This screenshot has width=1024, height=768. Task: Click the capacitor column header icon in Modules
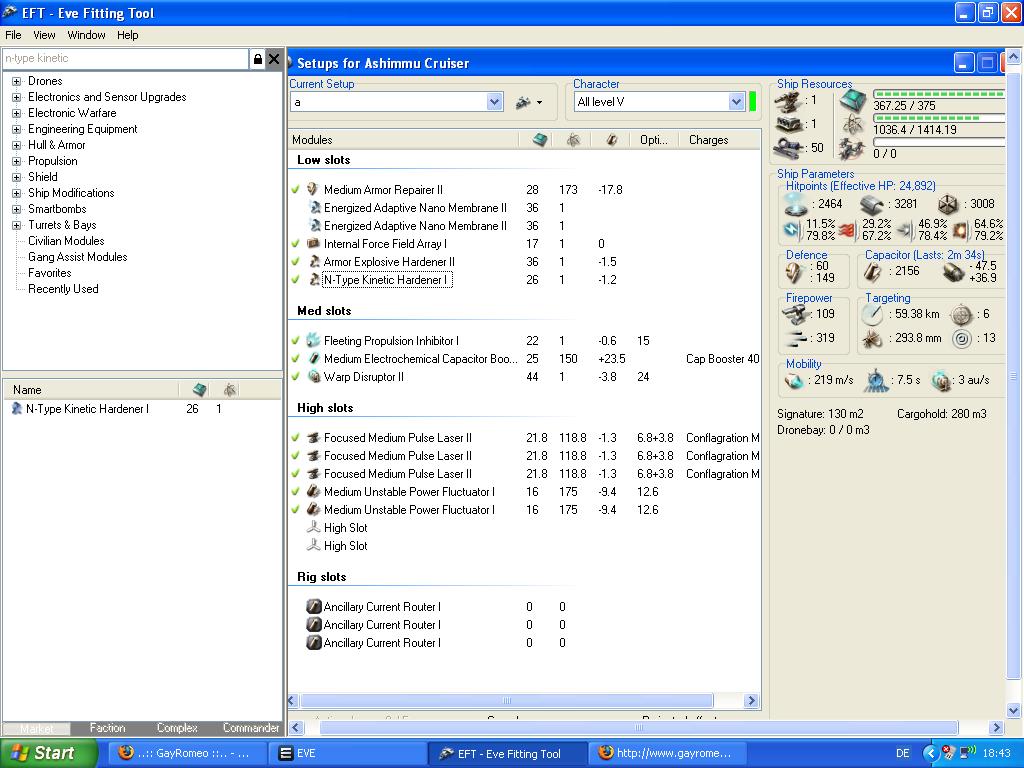(612, 140)
